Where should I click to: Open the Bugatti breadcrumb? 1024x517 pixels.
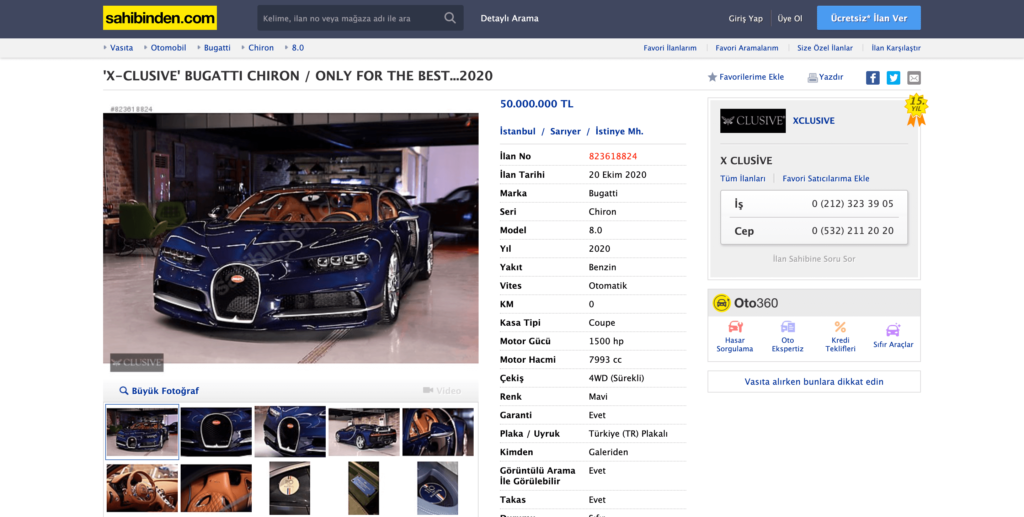coord(217,48)
